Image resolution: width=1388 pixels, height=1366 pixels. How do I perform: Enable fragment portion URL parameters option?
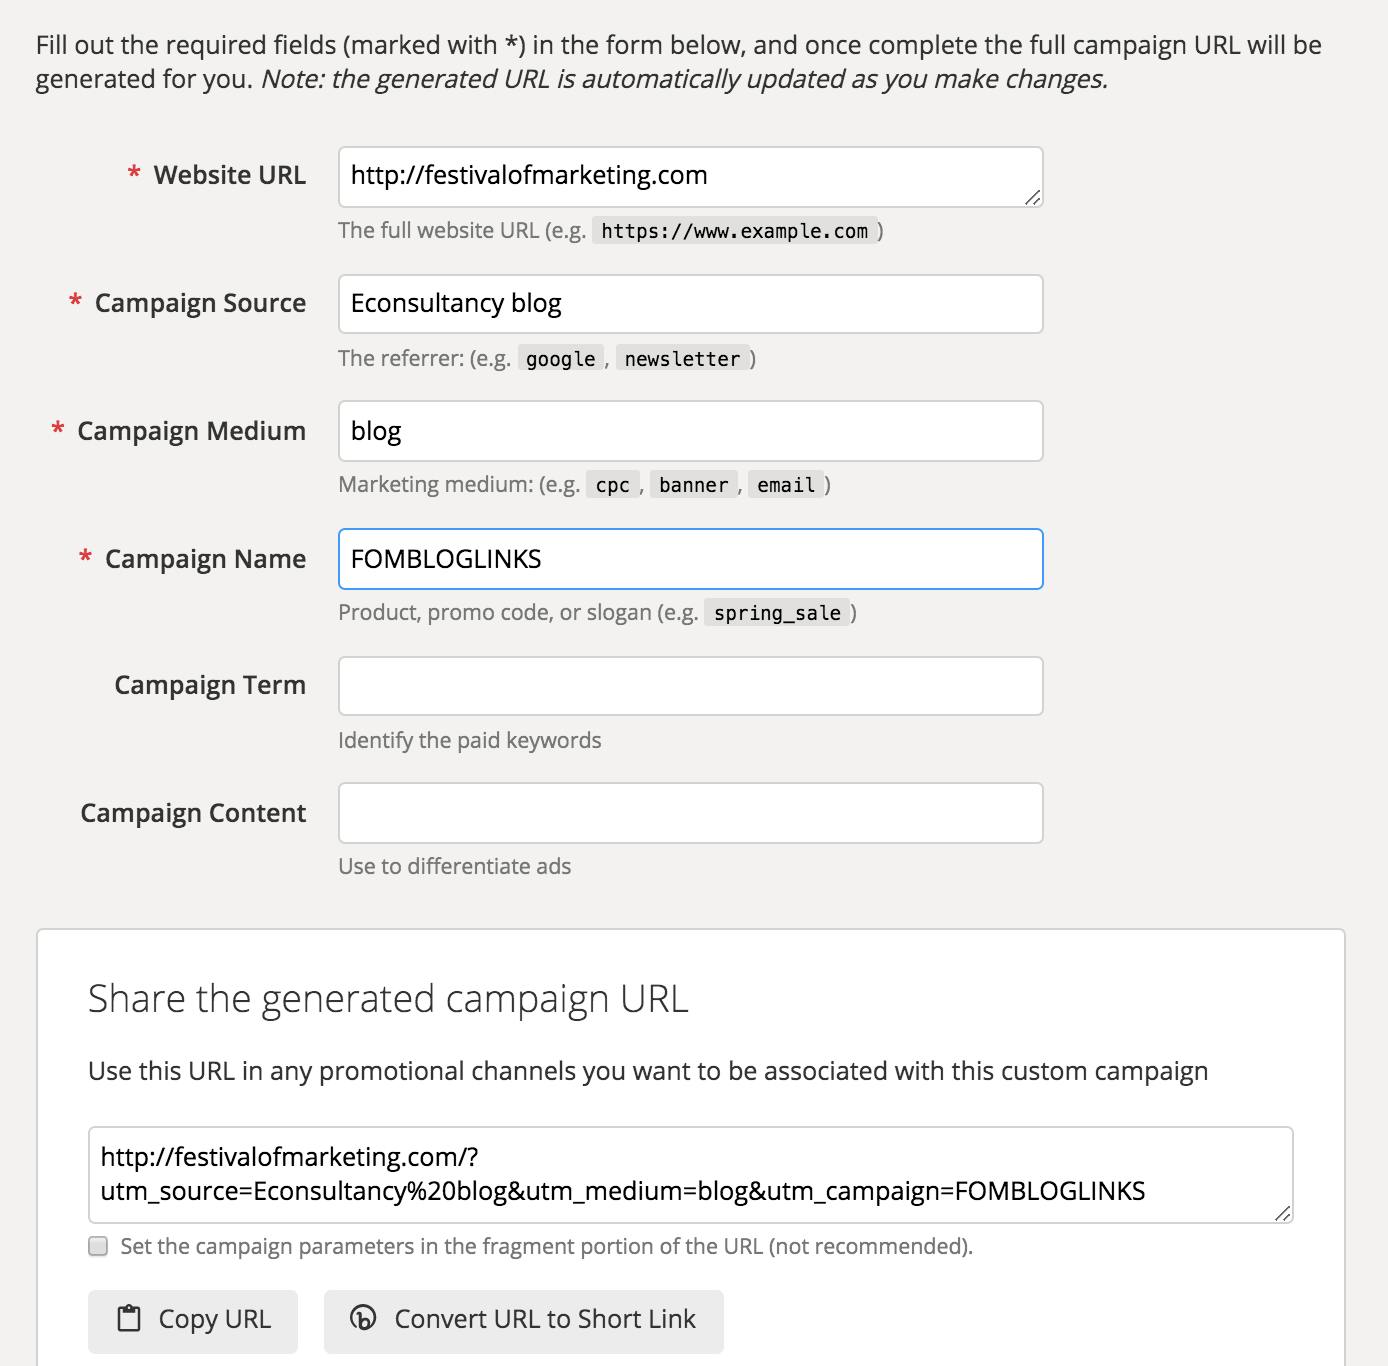click(x=99, y=1246)
